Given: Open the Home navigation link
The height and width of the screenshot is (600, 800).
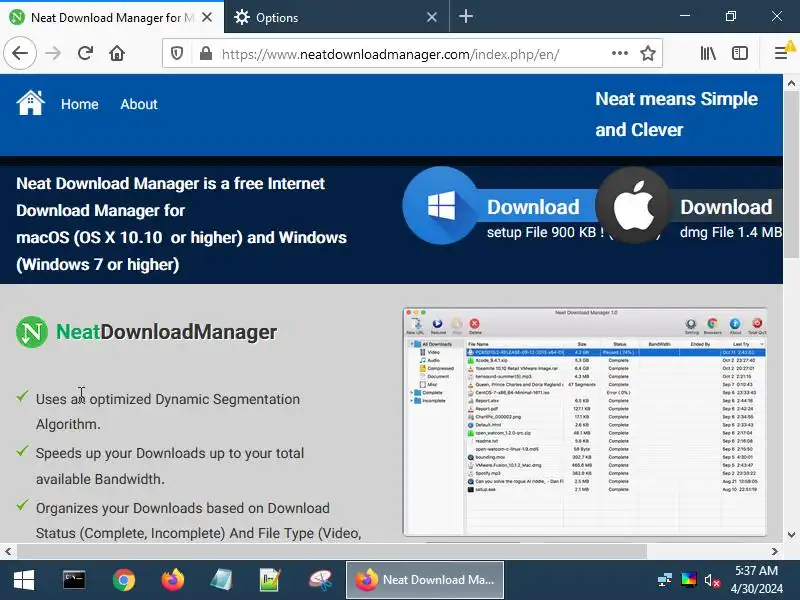Looking at the screenshot, I should [x=80, y=104].
